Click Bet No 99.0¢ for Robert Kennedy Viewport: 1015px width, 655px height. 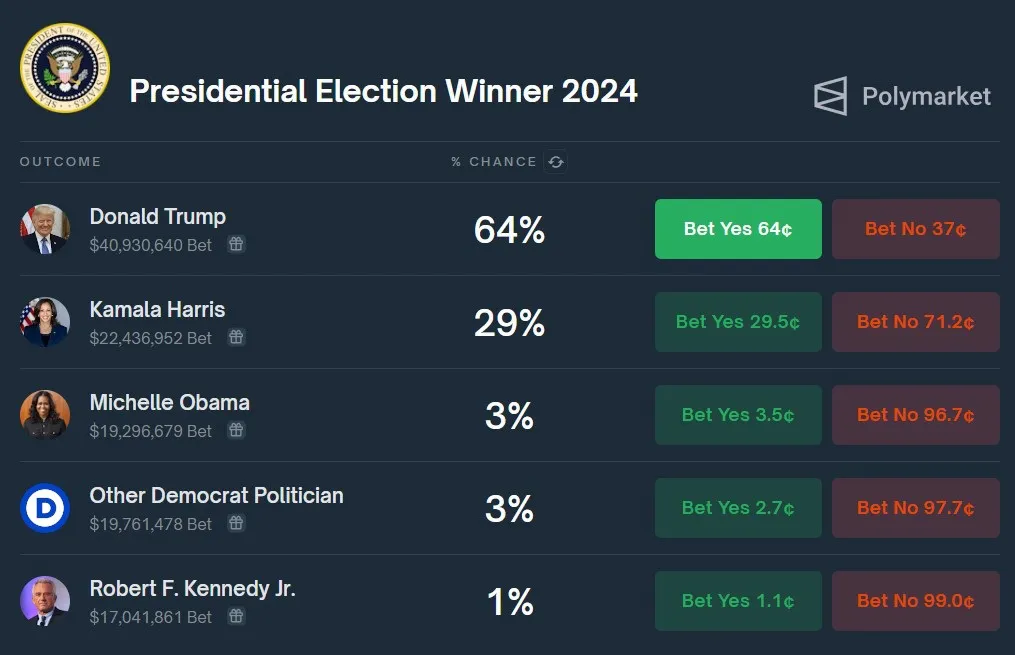point(915,601)
